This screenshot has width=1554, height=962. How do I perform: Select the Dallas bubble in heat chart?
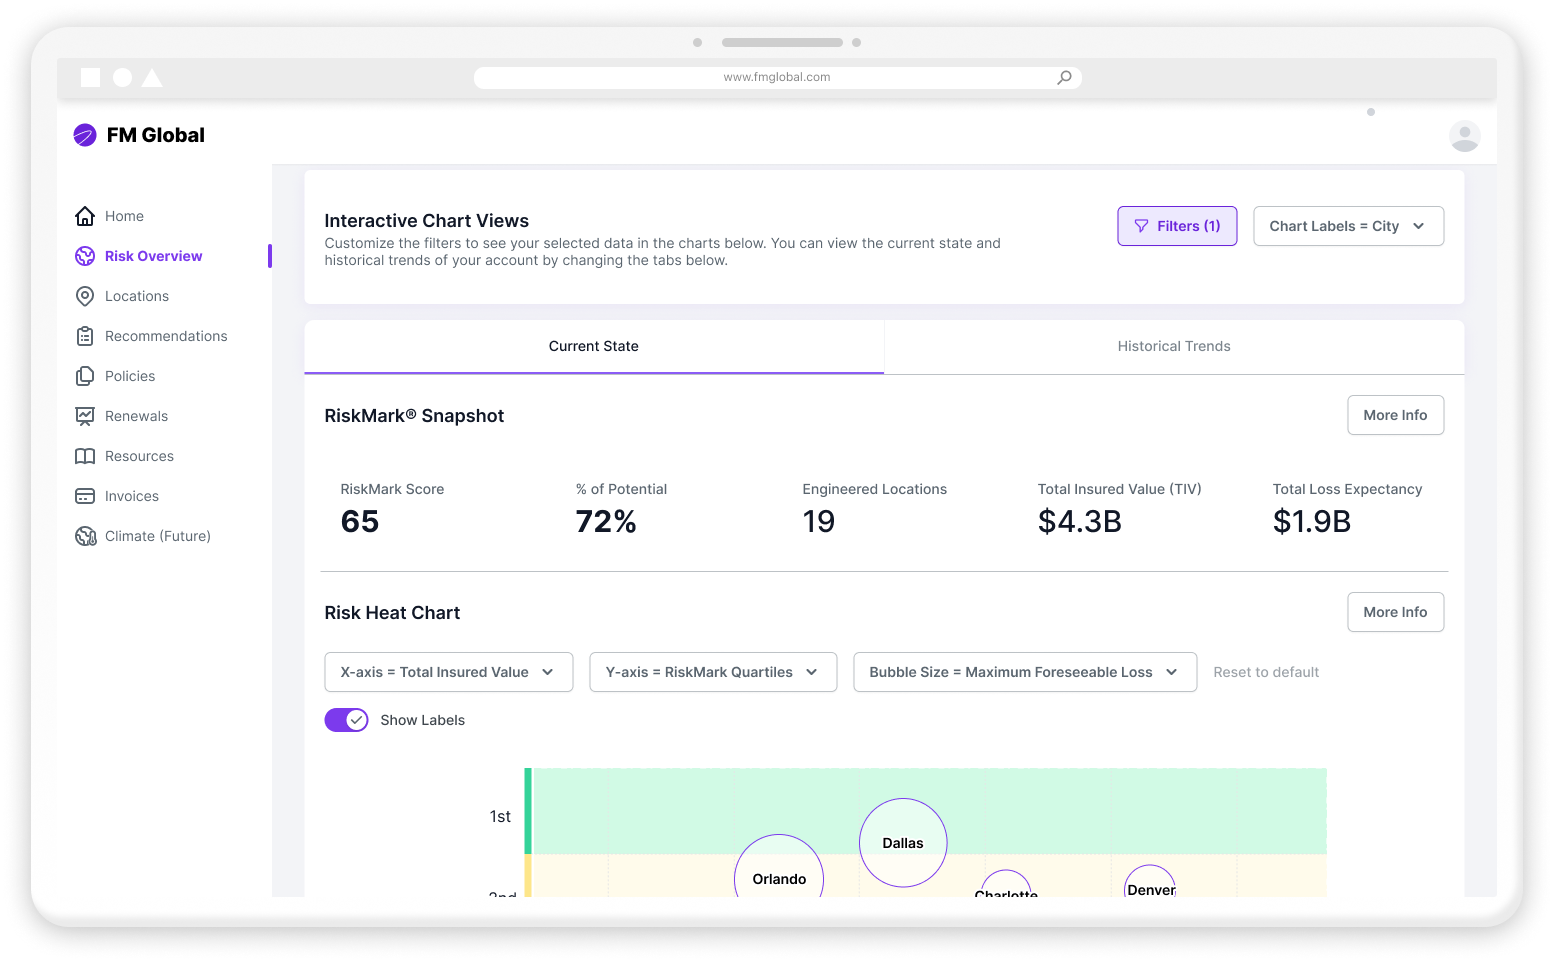tap(903, 843)
